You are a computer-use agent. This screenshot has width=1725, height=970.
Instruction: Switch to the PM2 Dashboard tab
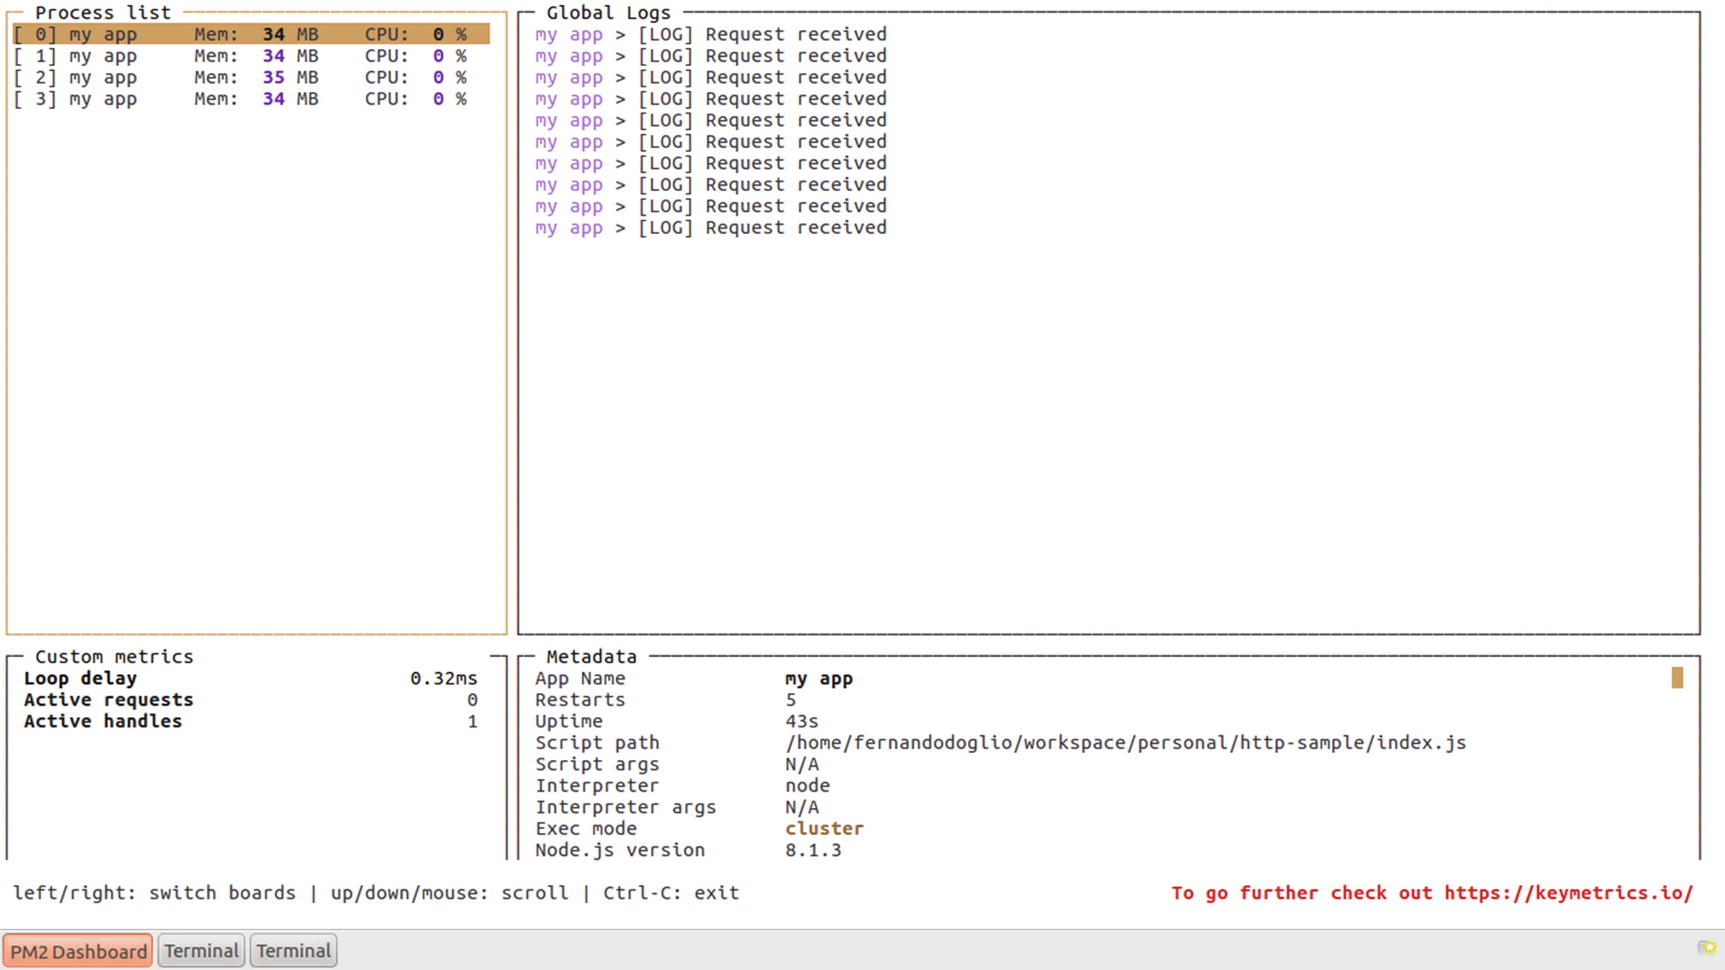click(78, 951)
